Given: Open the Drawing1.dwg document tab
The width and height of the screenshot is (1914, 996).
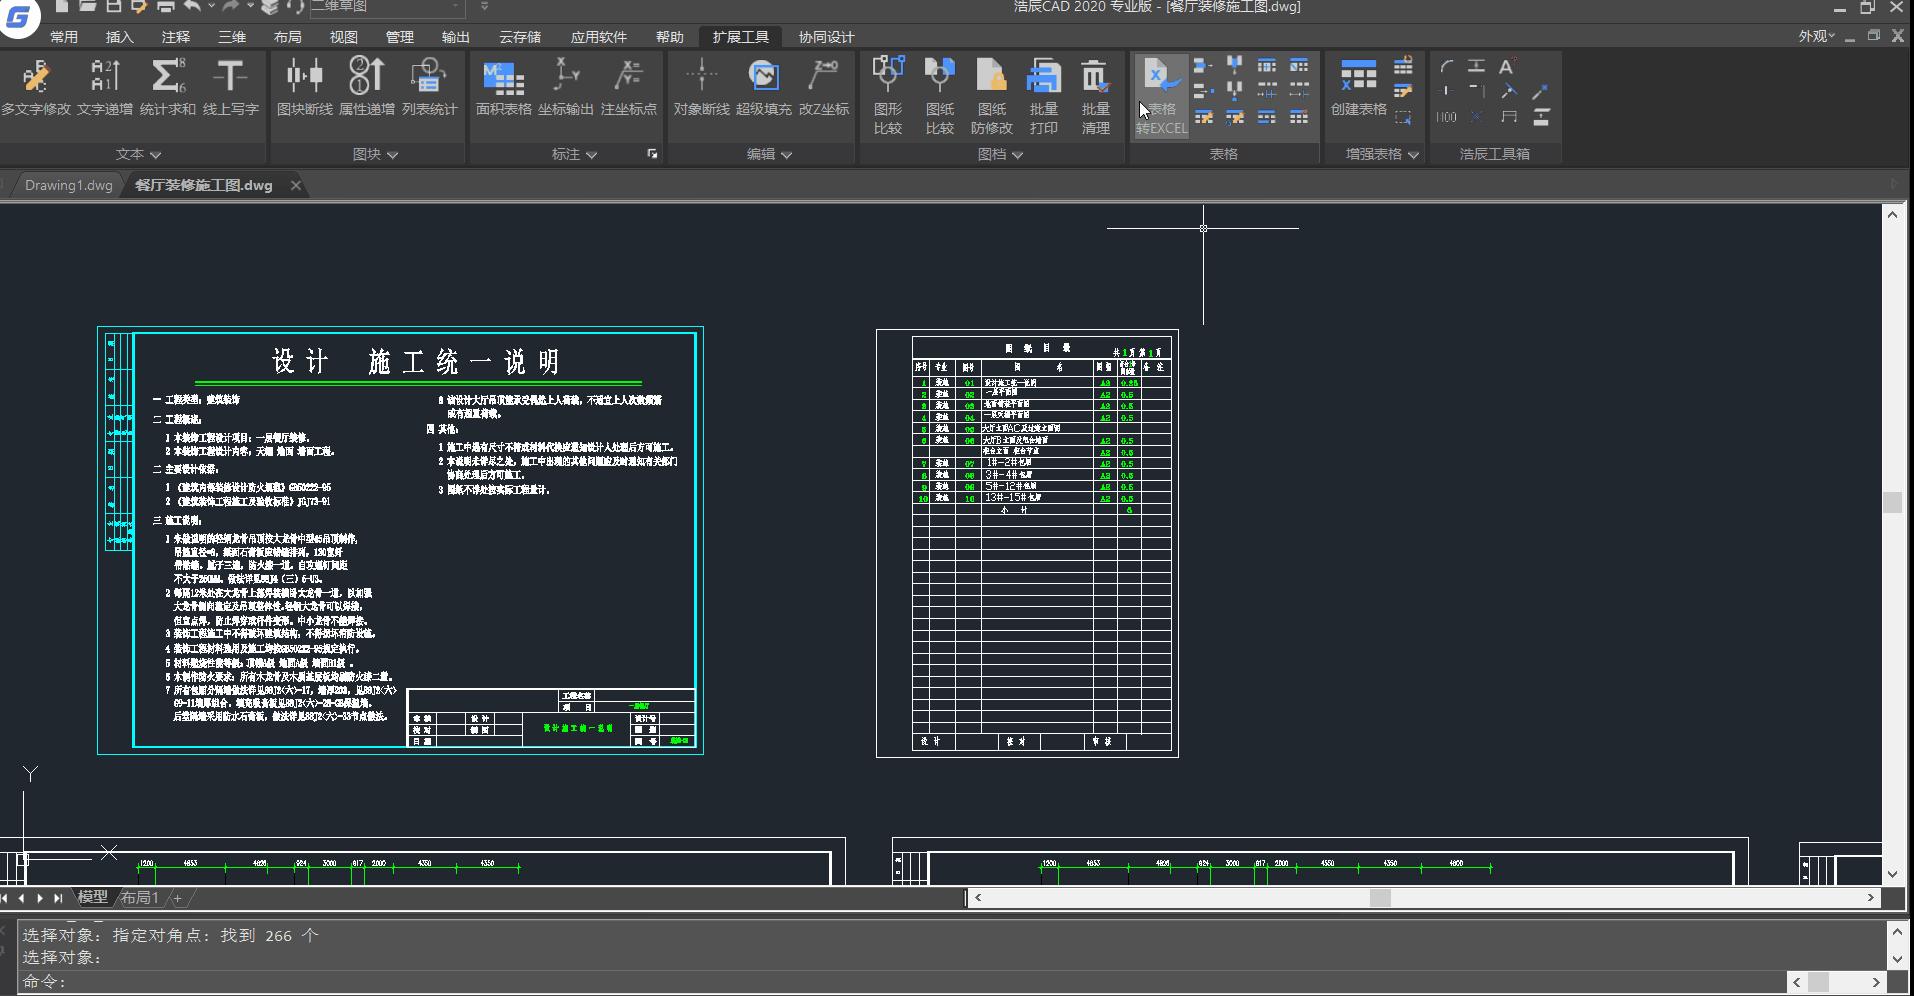Looking at the screenshot, I should [x=68, y=185].
